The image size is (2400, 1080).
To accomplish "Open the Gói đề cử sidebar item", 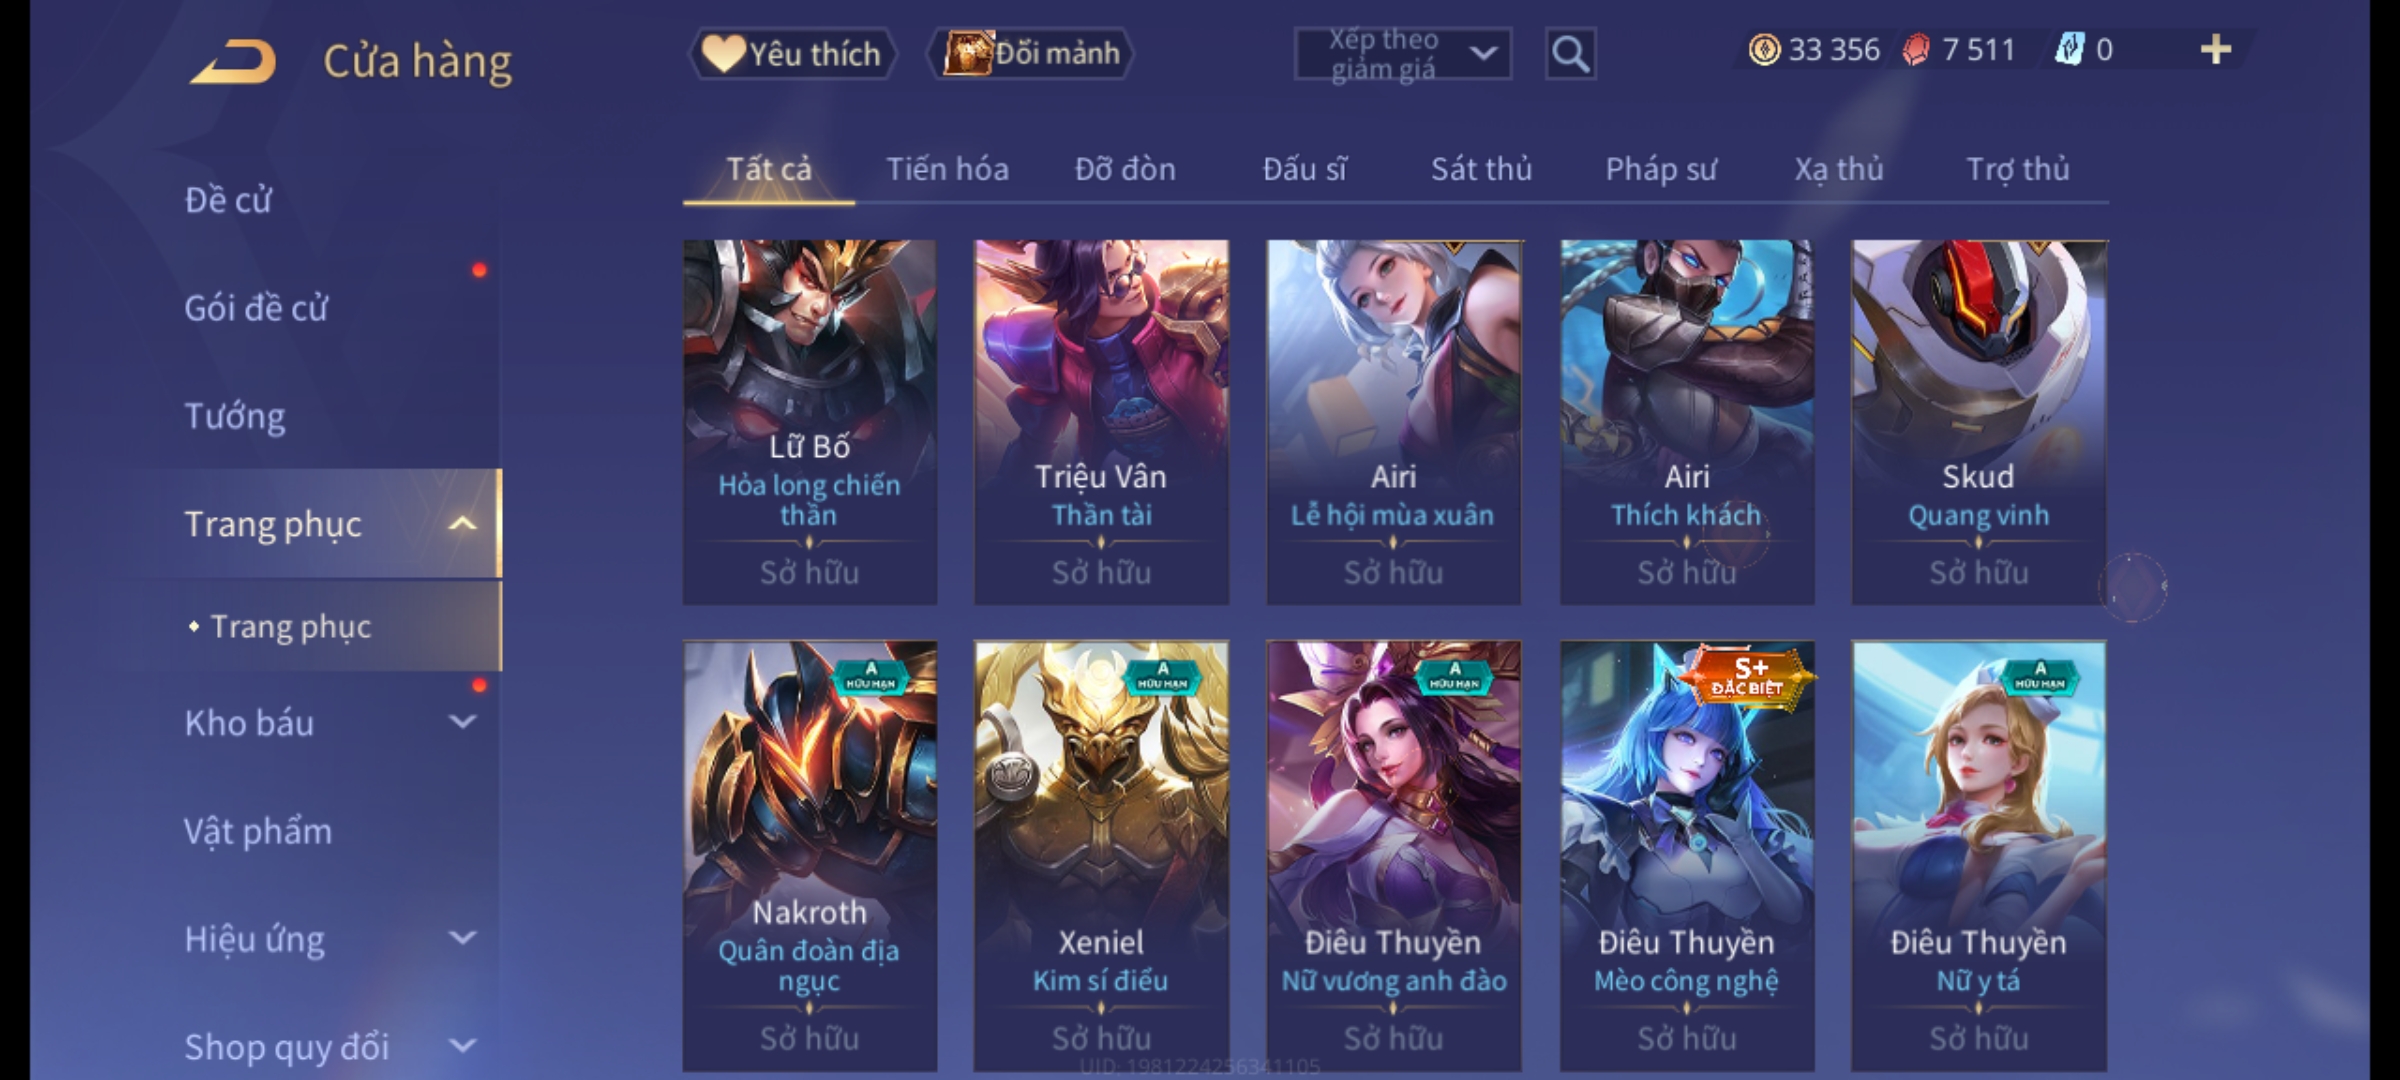I will (x=256, y=308).
